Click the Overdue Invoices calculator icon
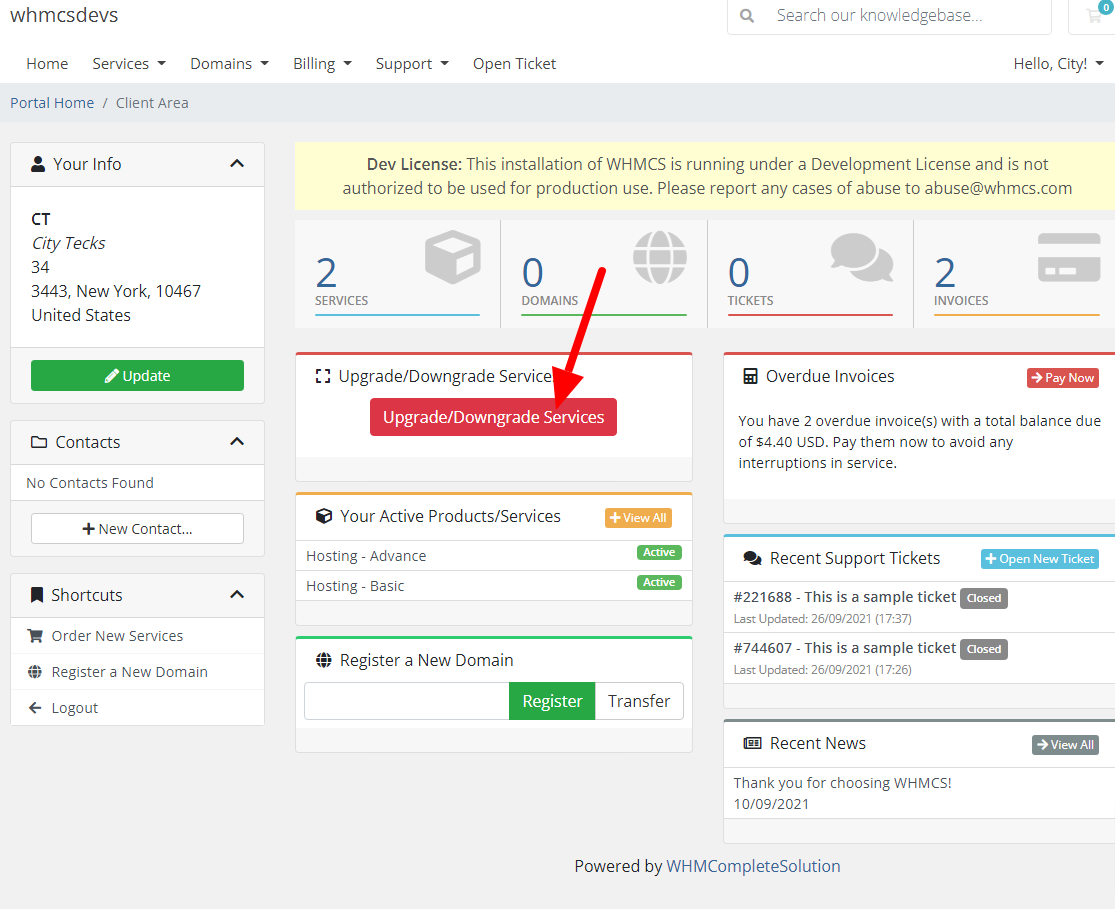The image size is (1115, 909). [750, 376]
